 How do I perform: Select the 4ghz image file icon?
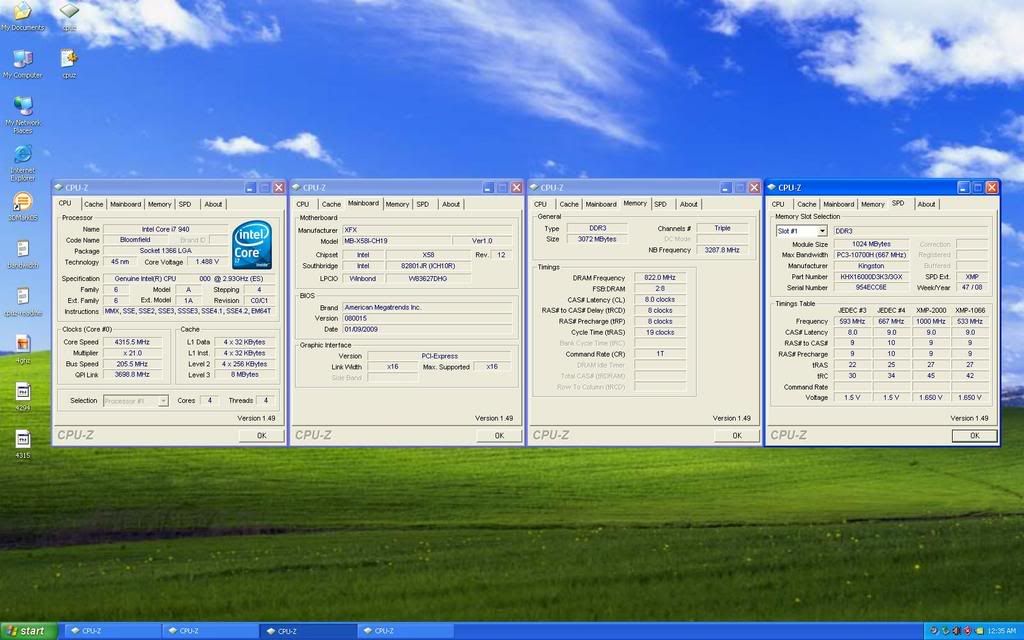(23, 349)
